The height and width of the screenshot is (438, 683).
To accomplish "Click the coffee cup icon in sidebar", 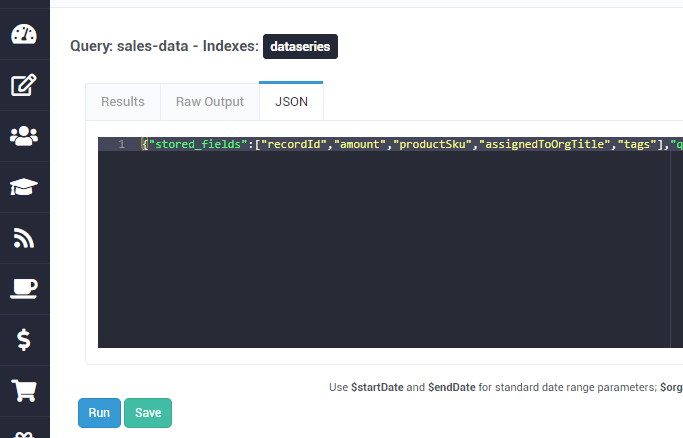I will [x=24, y=289].
